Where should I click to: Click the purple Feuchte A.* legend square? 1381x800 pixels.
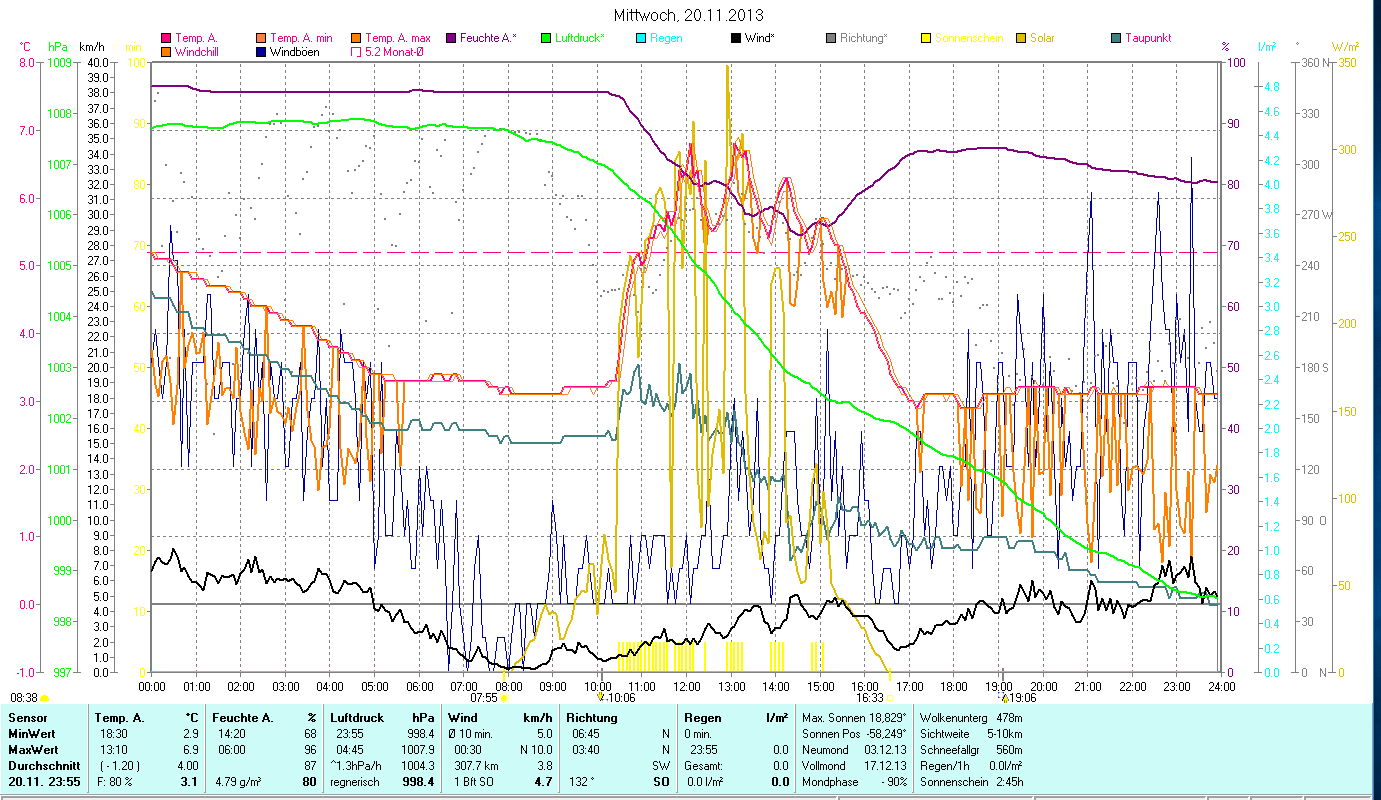coord(450,39)
